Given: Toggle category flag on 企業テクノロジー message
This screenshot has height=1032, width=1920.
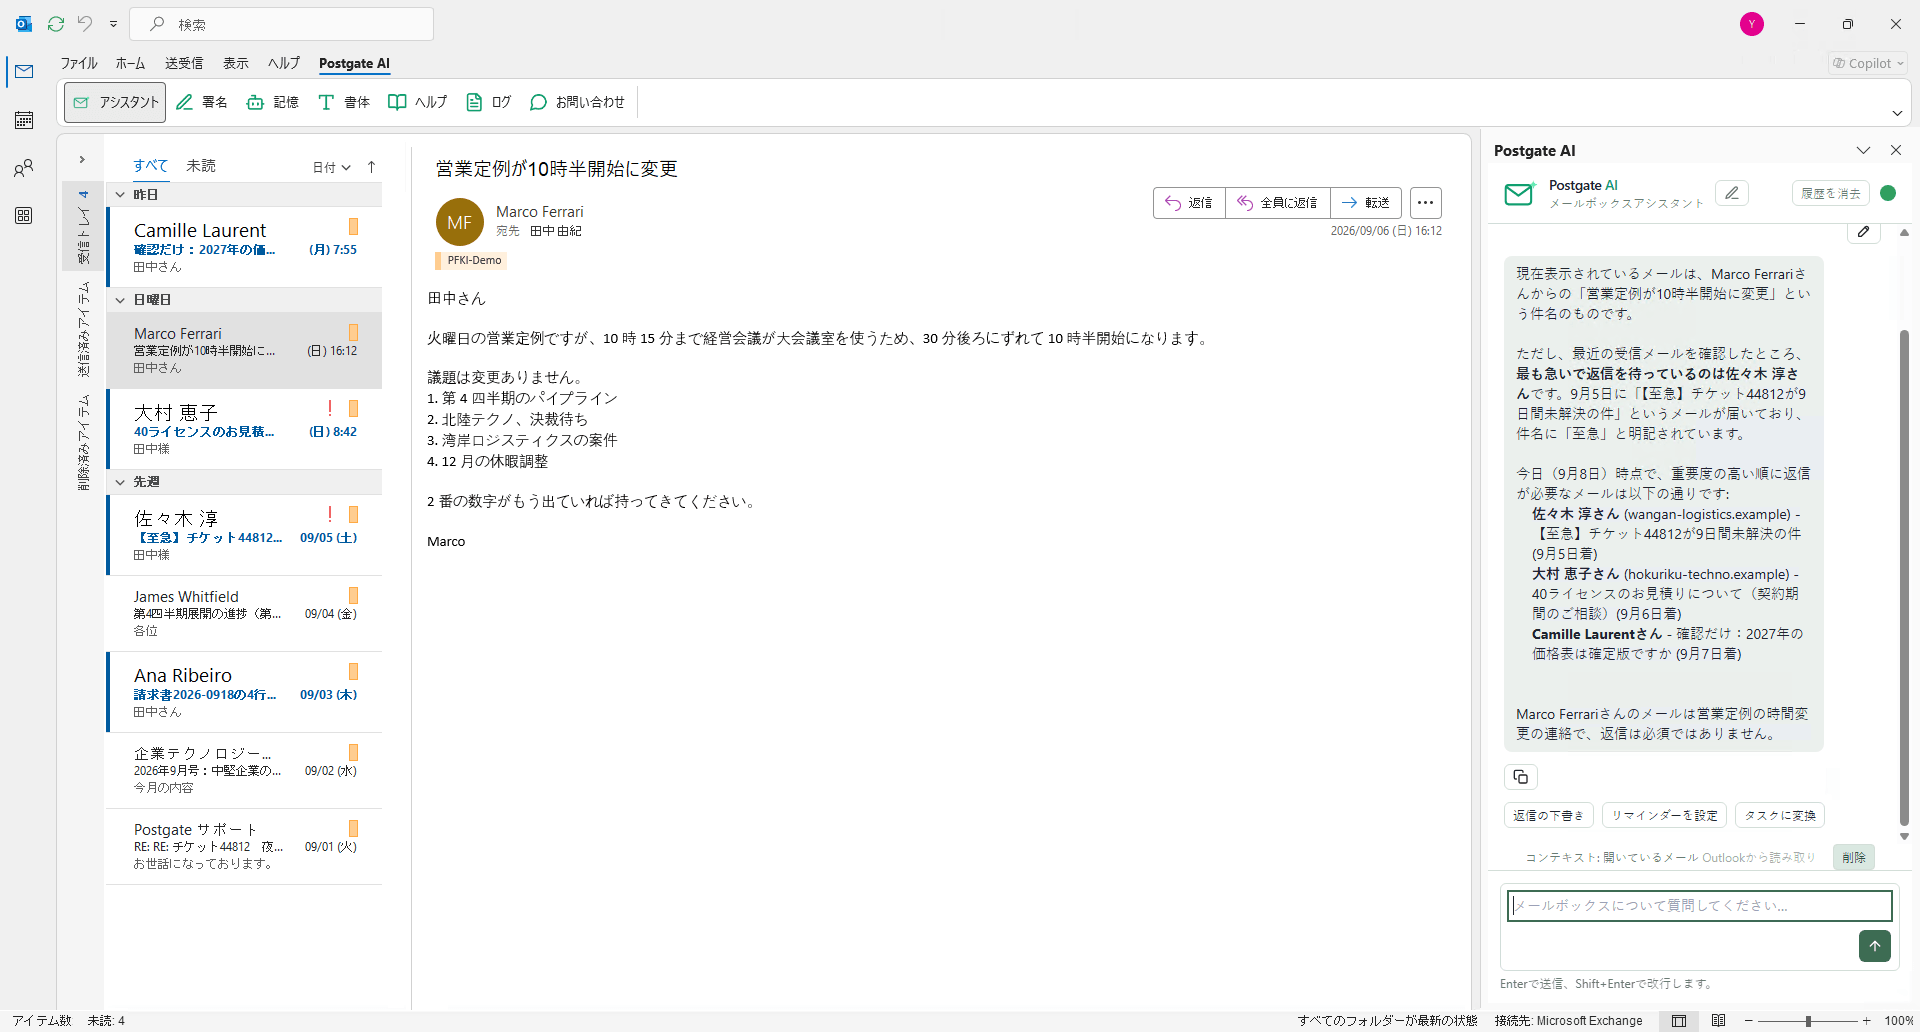Looking at the screenshot, I should pos(353,752).
